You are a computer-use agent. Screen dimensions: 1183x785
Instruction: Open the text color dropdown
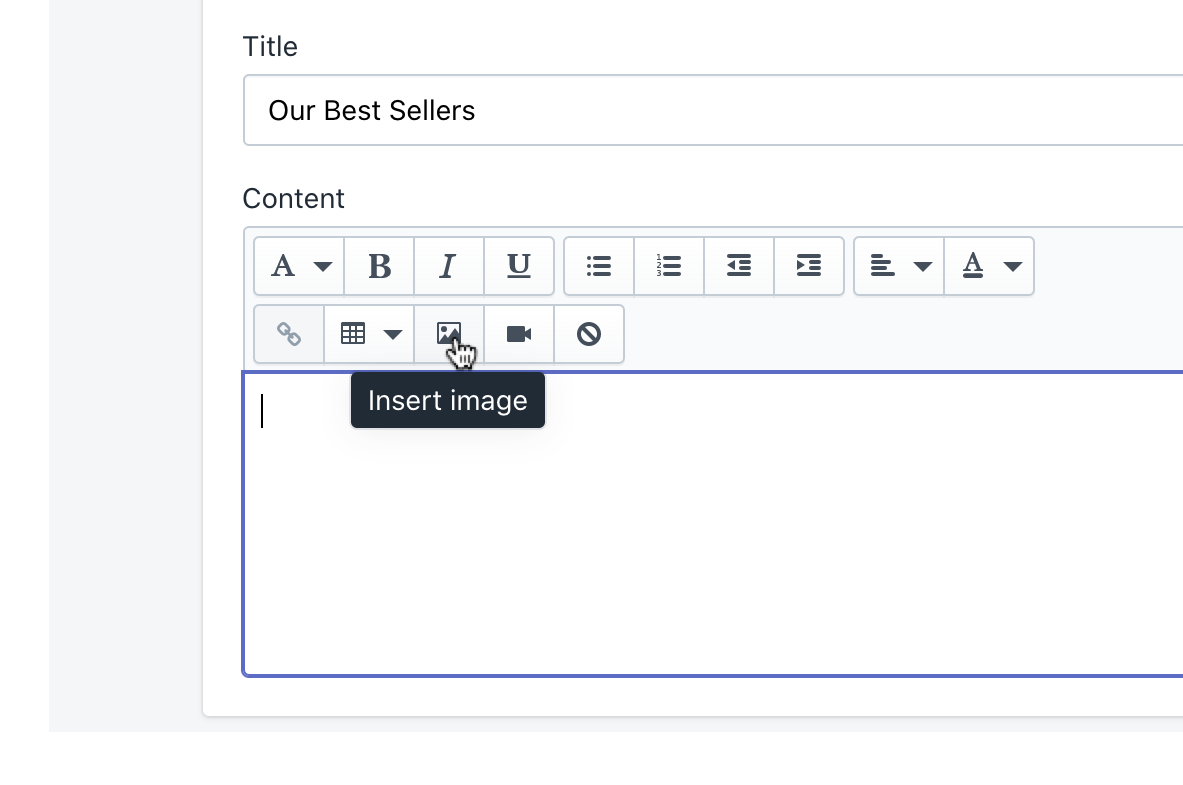click(x=989, y=266)
